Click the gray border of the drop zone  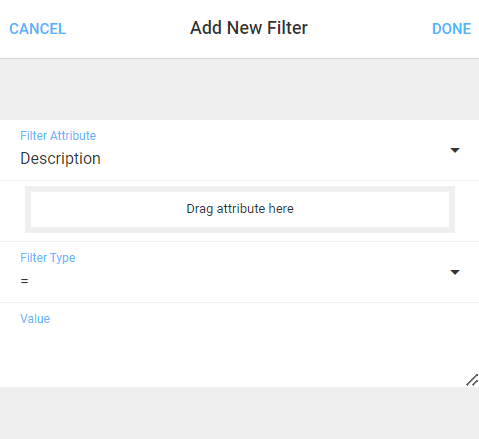pos(240,189)
